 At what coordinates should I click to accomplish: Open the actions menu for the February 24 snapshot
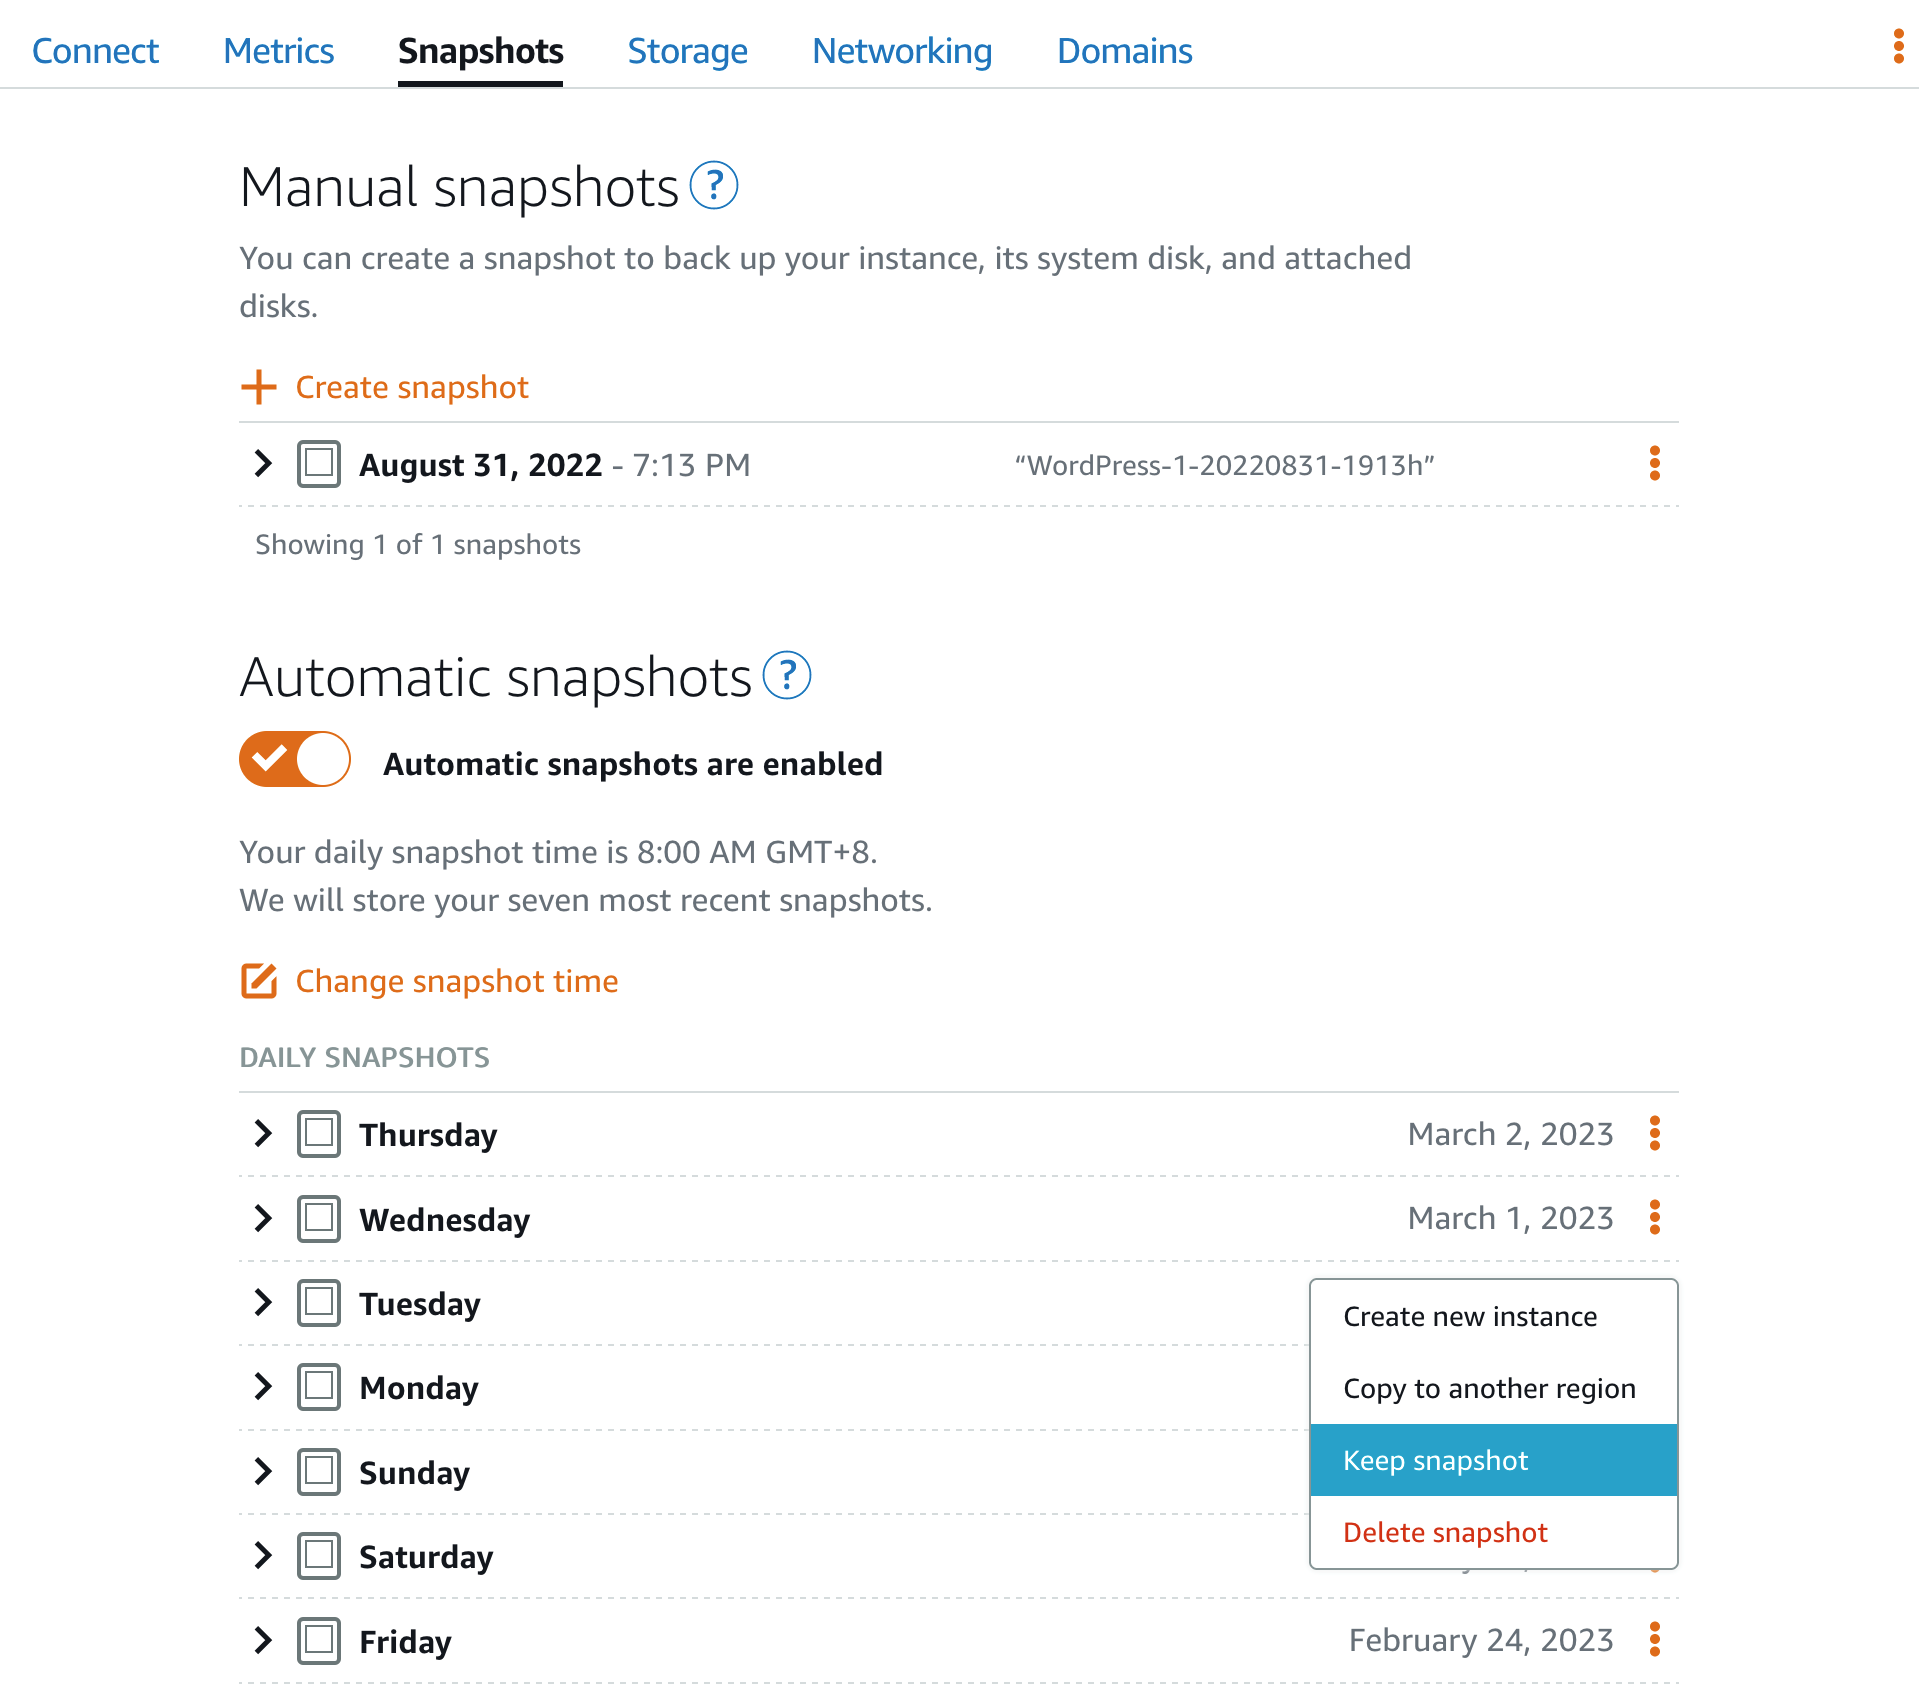tap(1655, 1639)
